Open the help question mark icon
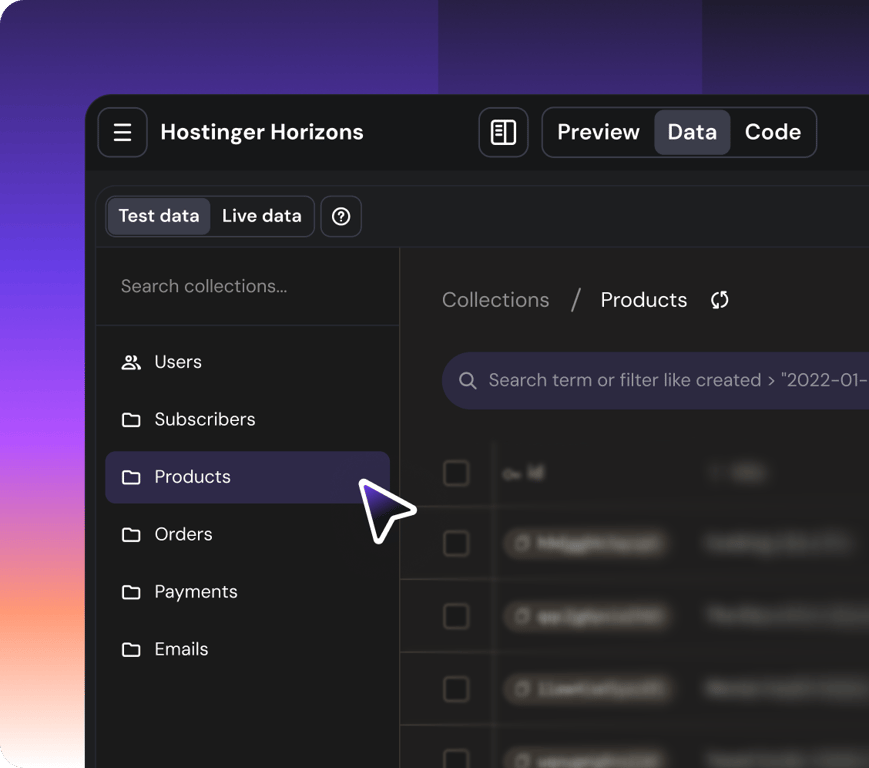Image resolution: width=869 pixels, height=768 pixels. coord(341,216)
